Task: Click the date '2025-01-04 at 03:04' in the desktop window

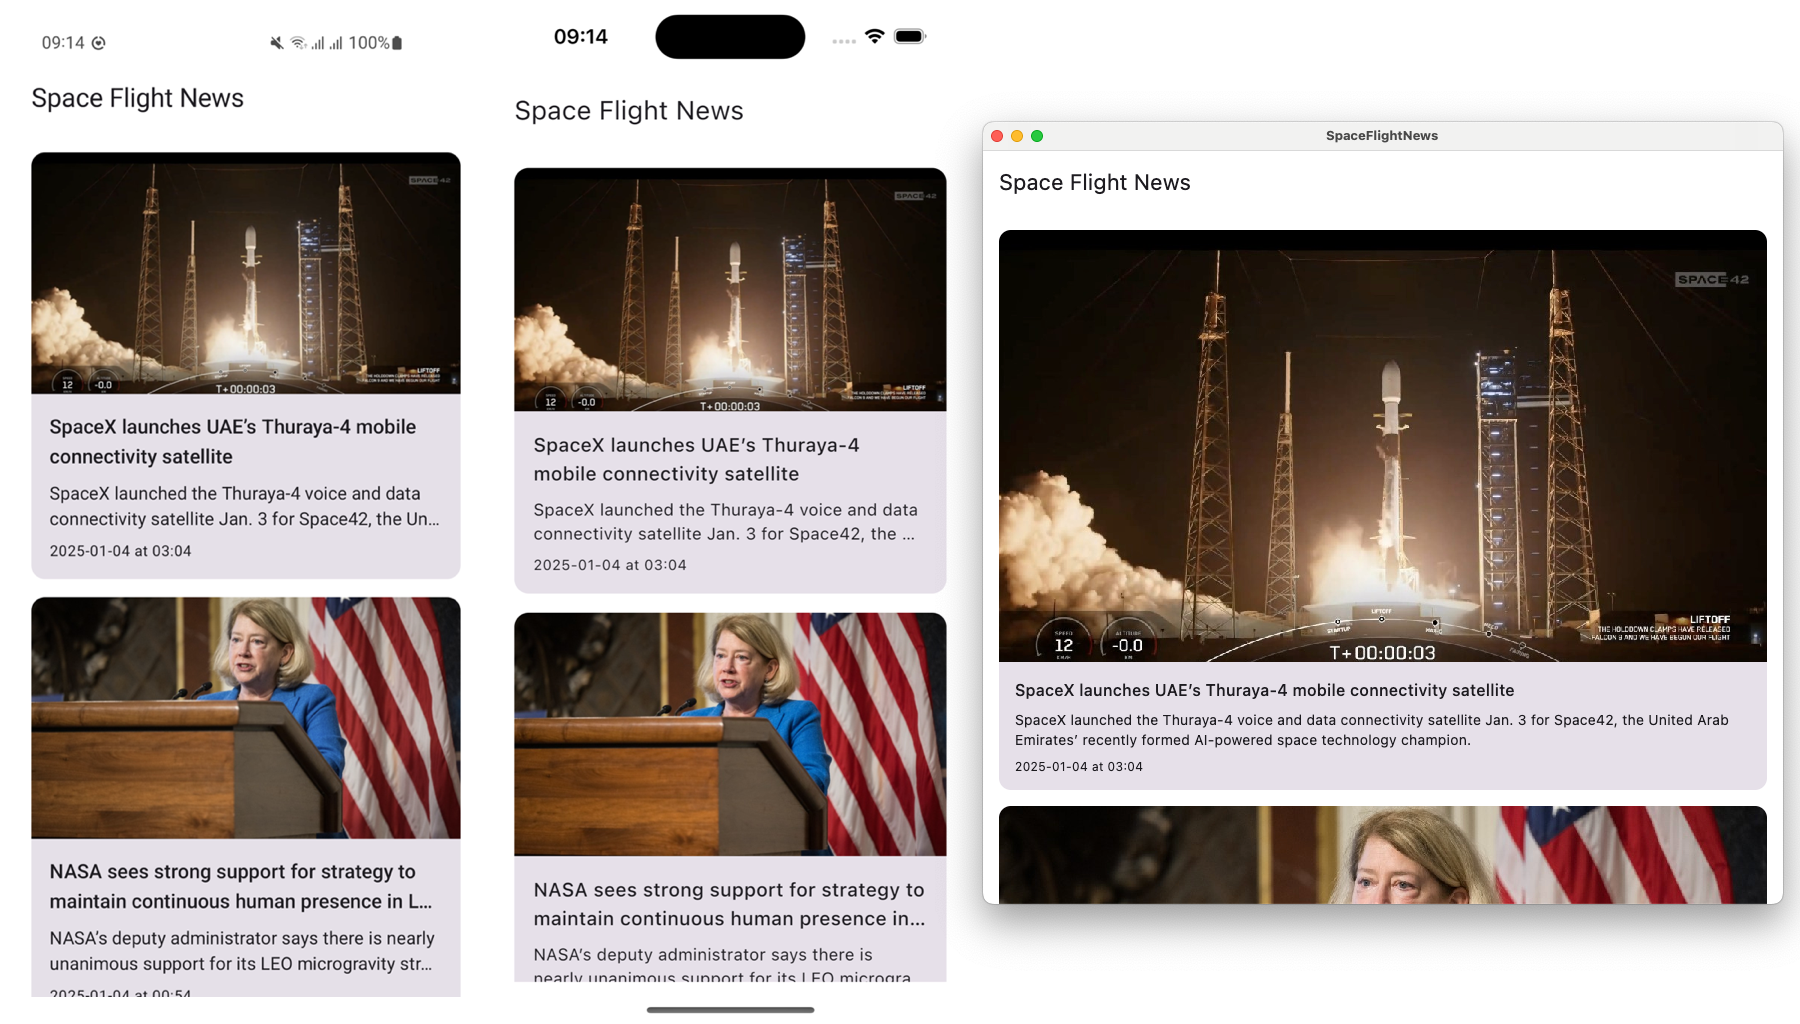Action: [1078, 767]
